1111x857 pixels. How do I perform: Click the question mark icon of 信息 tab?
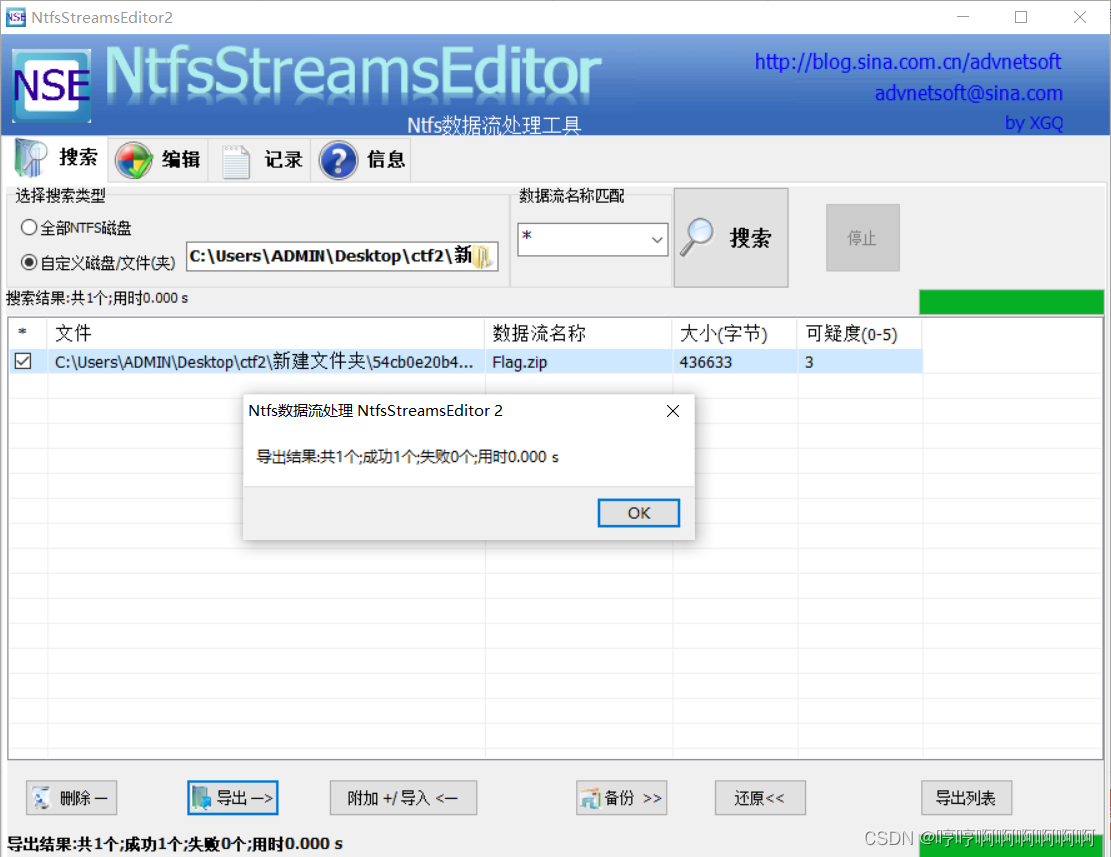(338, 160)
